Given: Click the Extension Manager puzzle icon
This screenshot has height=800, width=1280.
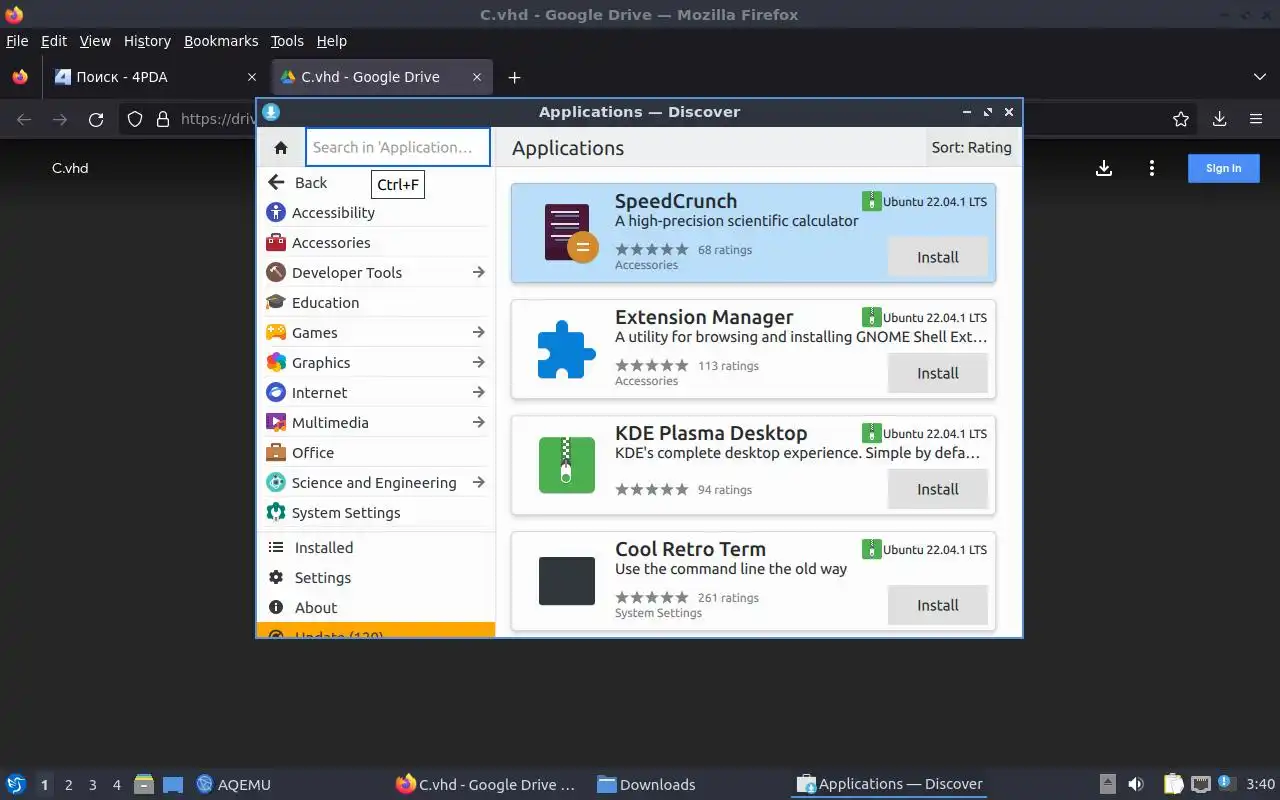Looking at the screenshot, I should (x=567, y=349).
